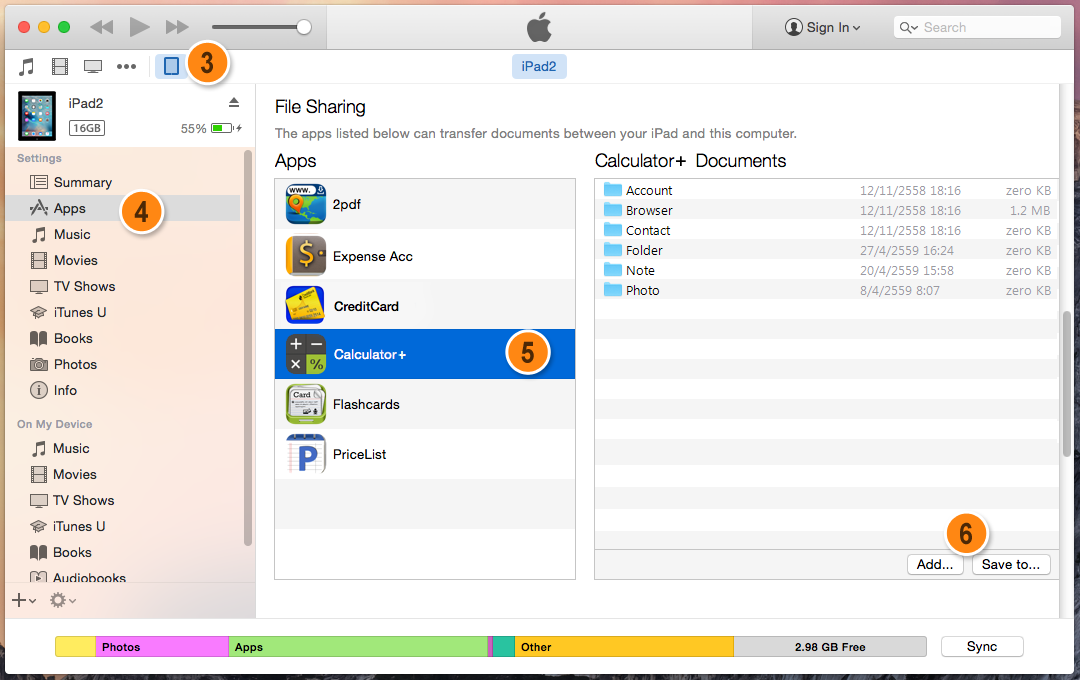Click the iPad2 device thumbnail
Screen dimensions: 1080x680
37,116
